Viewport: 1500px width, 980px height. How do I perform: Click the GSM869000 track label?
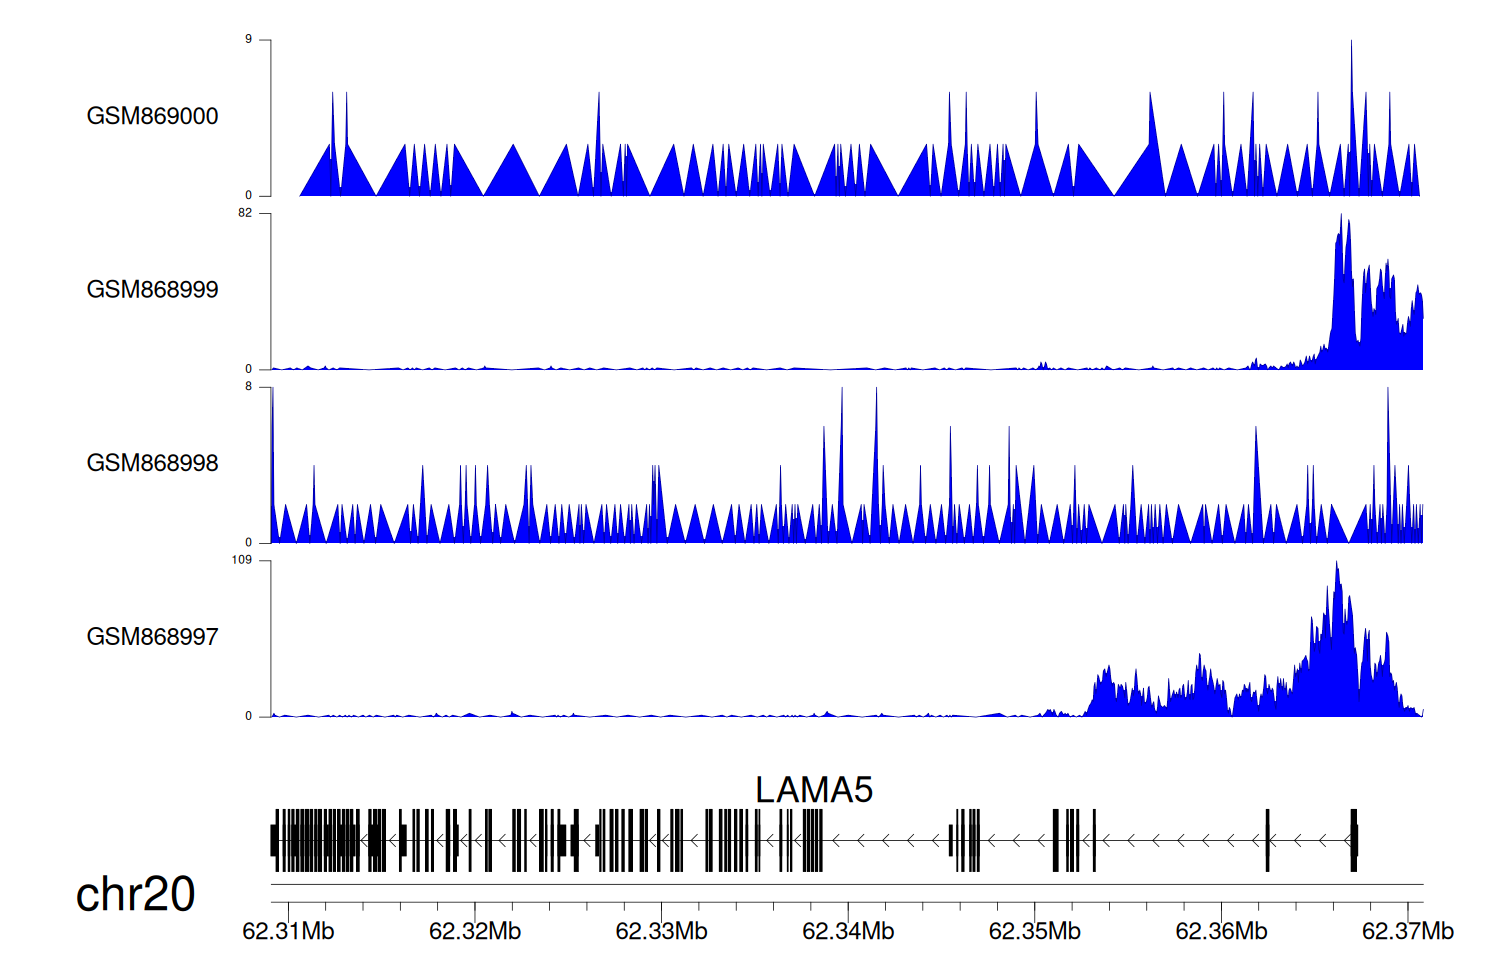coord(152,116)
